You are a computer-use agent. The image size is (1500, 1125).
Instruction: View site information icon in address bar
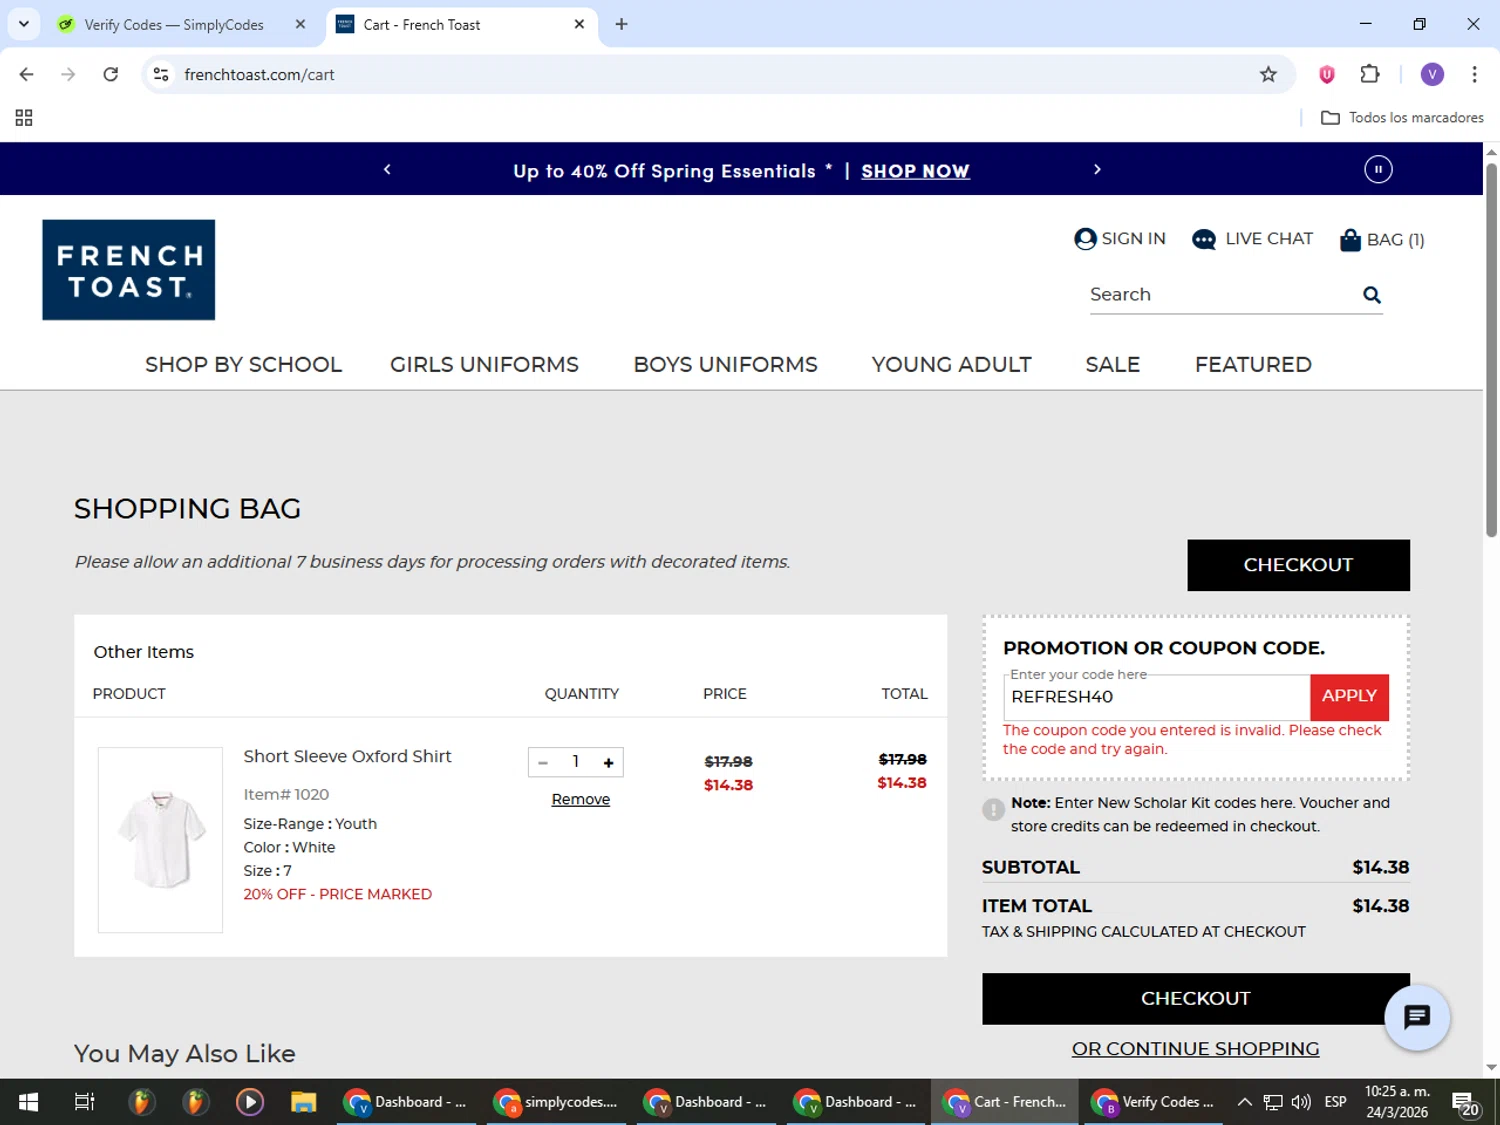(x=161, y=74)
